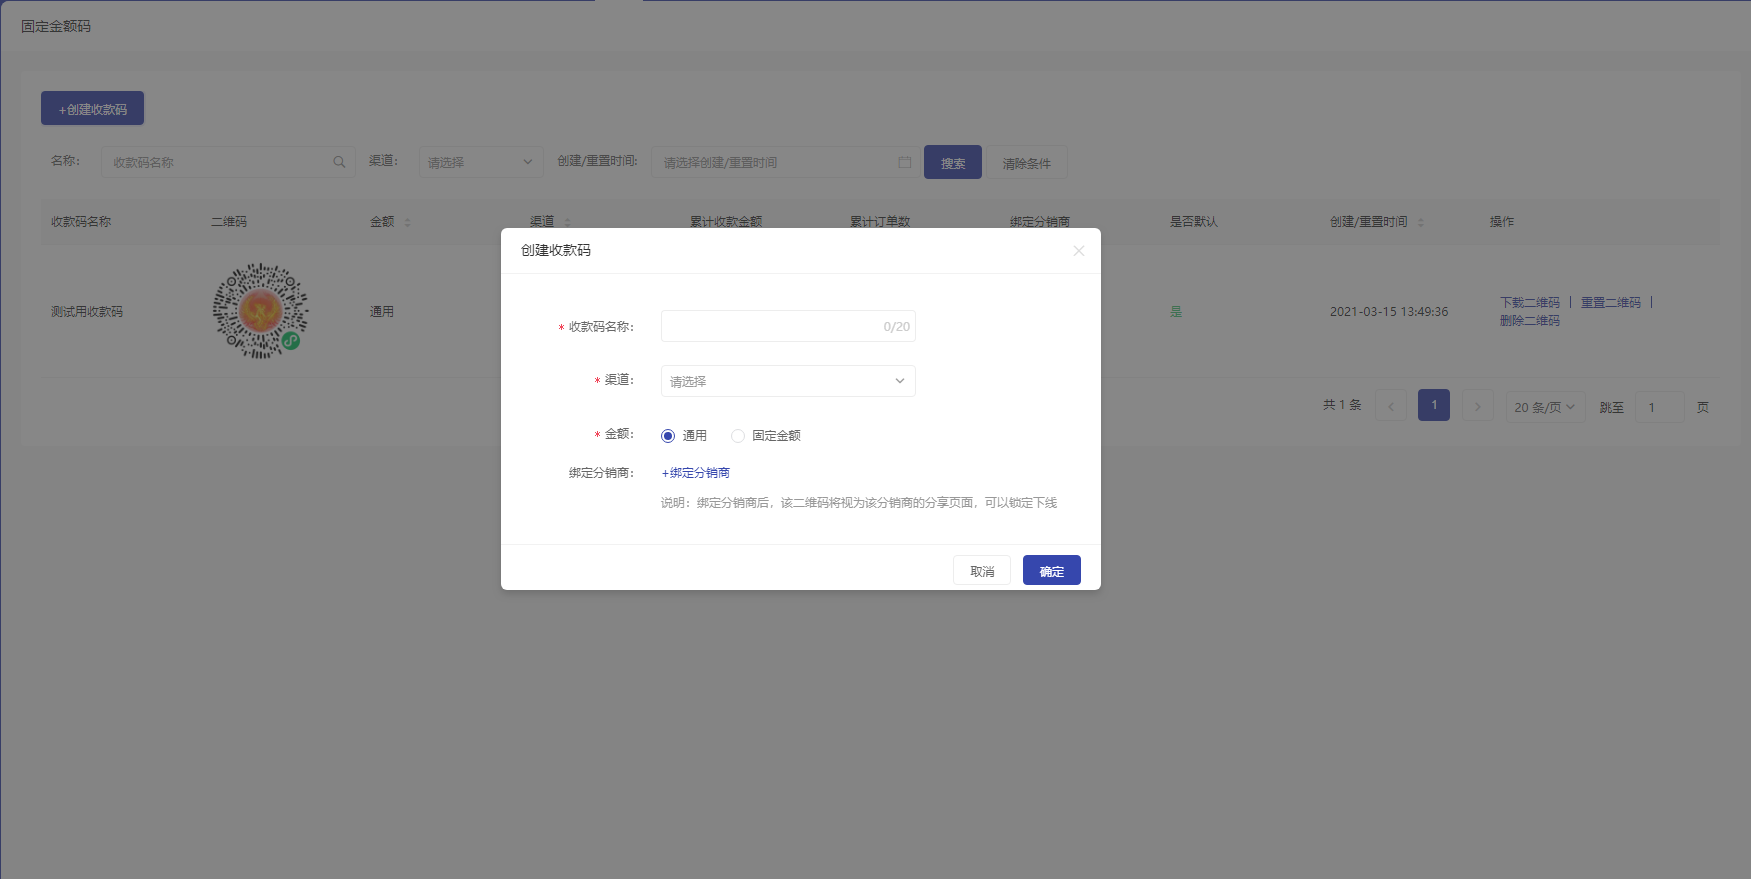
Task: Sort by 渠道 column arrows
Action: pos(567,222)
